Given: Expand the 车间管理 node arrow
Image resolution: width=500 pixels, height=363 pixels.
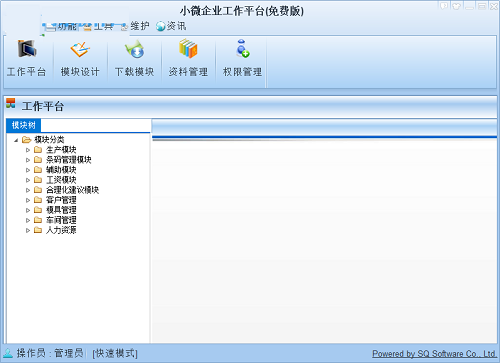Looking at the screenshot, I should 28,220.
